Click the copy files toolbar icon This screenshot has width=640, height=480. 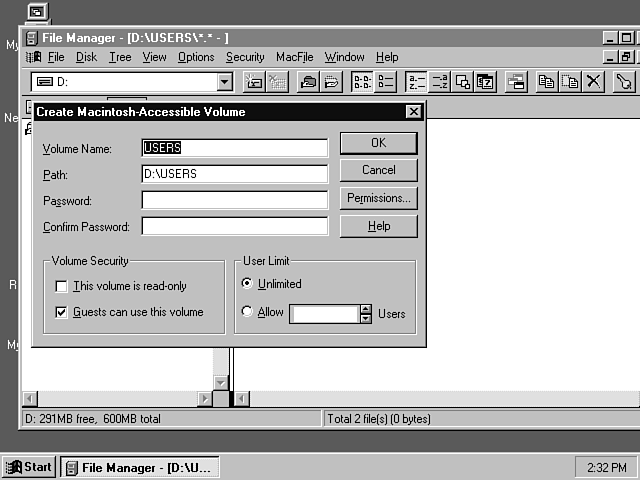coord(546,82)
